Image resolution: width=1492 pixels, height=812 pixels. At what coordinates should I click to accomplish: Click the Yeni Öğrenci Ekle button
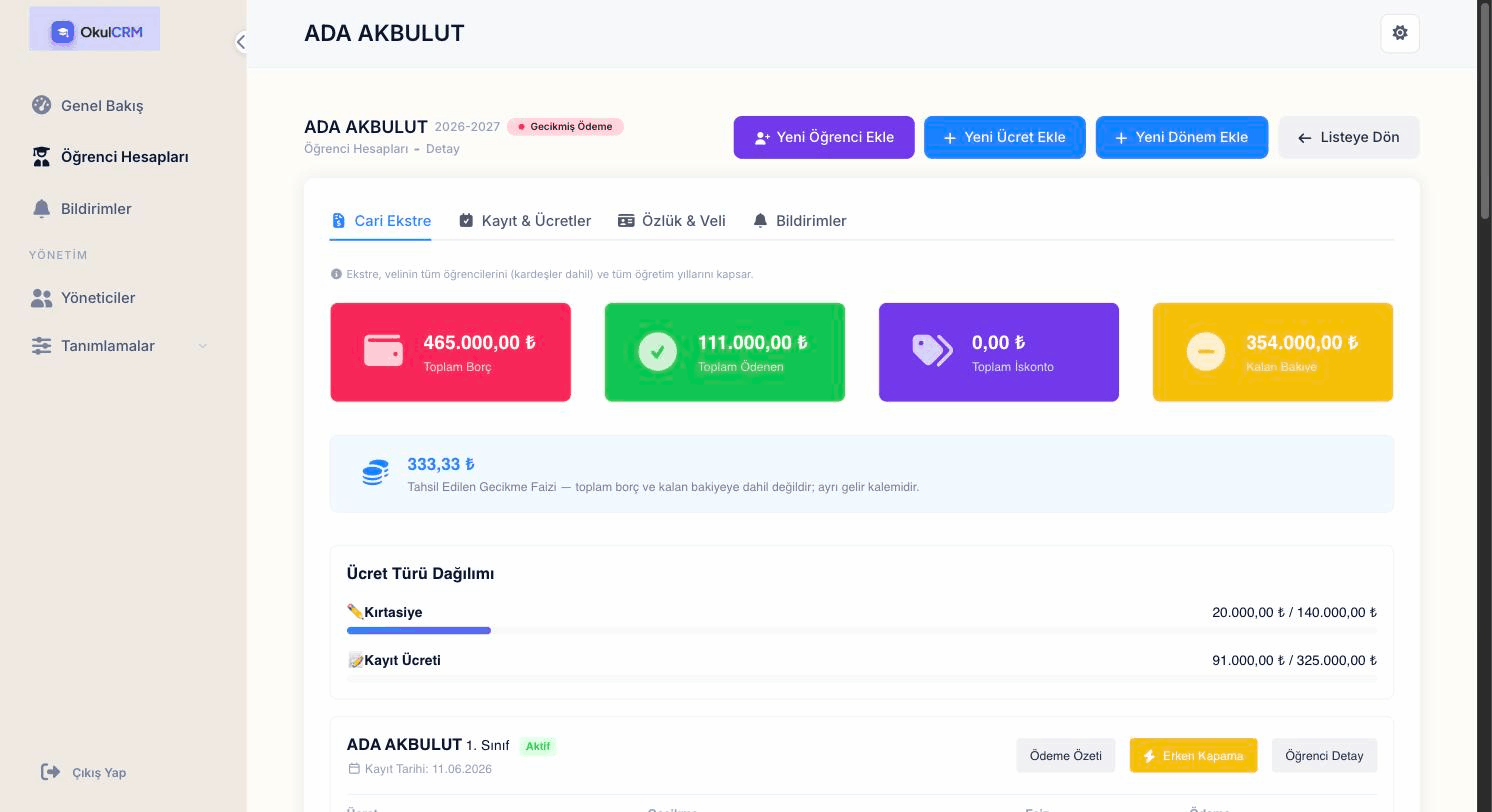[824, 137]
